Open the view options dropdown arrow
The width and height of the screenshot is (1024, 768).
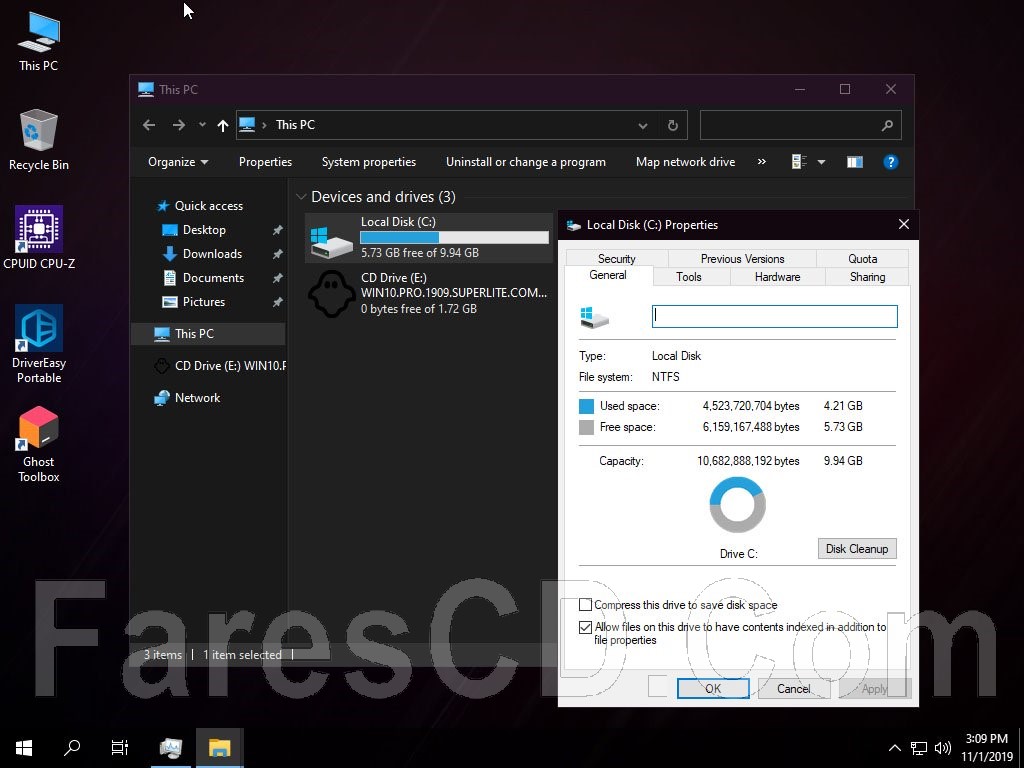(x=822, y=162)
